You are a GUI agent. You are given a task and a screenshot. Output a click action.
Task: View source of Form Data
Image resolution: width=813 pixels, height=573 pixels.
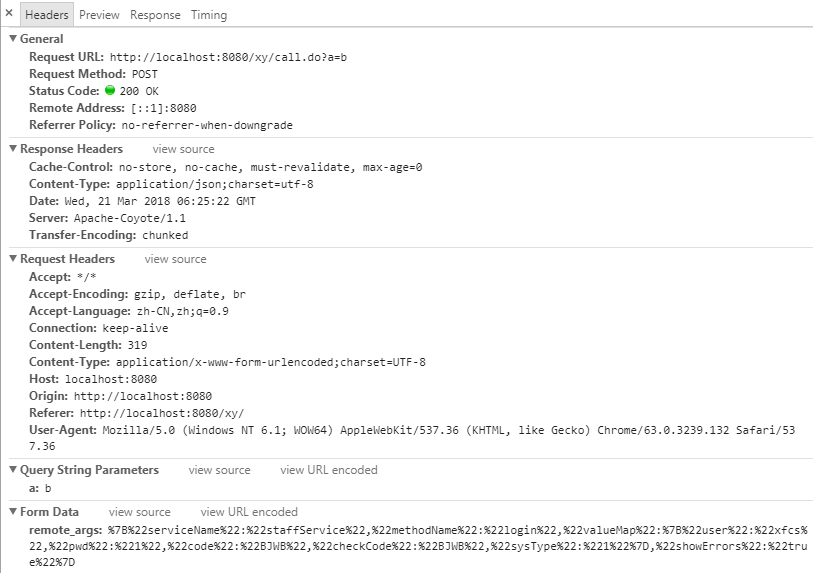coord(139,512)
